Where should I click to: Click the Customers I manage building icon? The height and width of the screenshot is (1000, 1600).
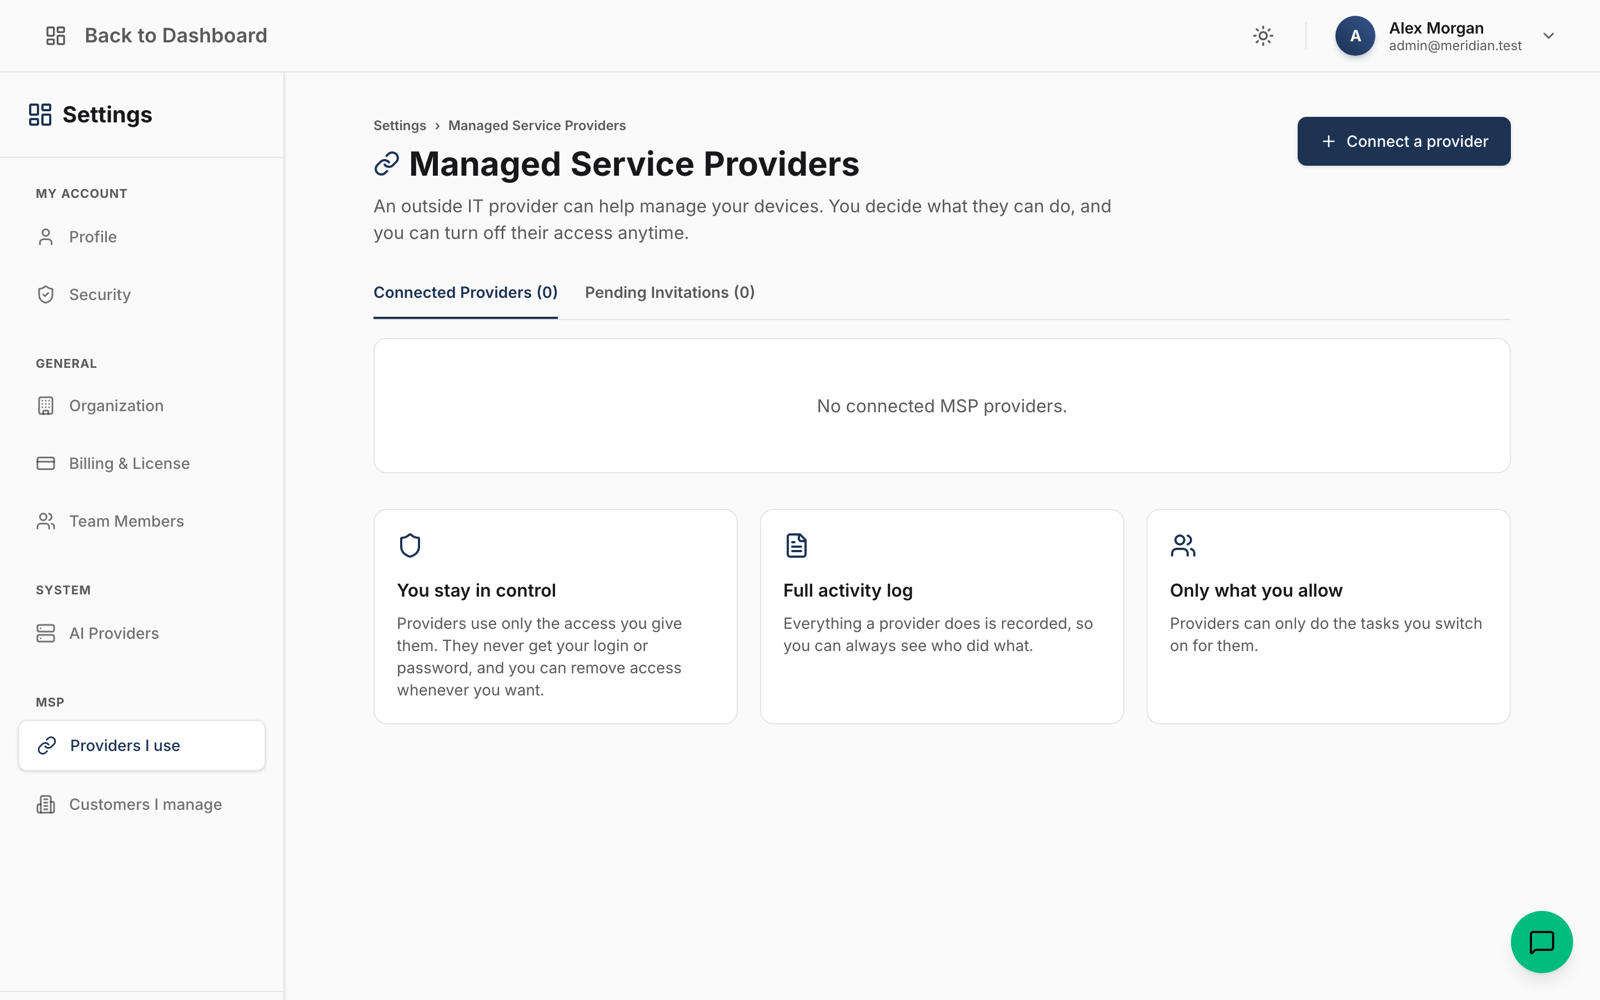46,805
